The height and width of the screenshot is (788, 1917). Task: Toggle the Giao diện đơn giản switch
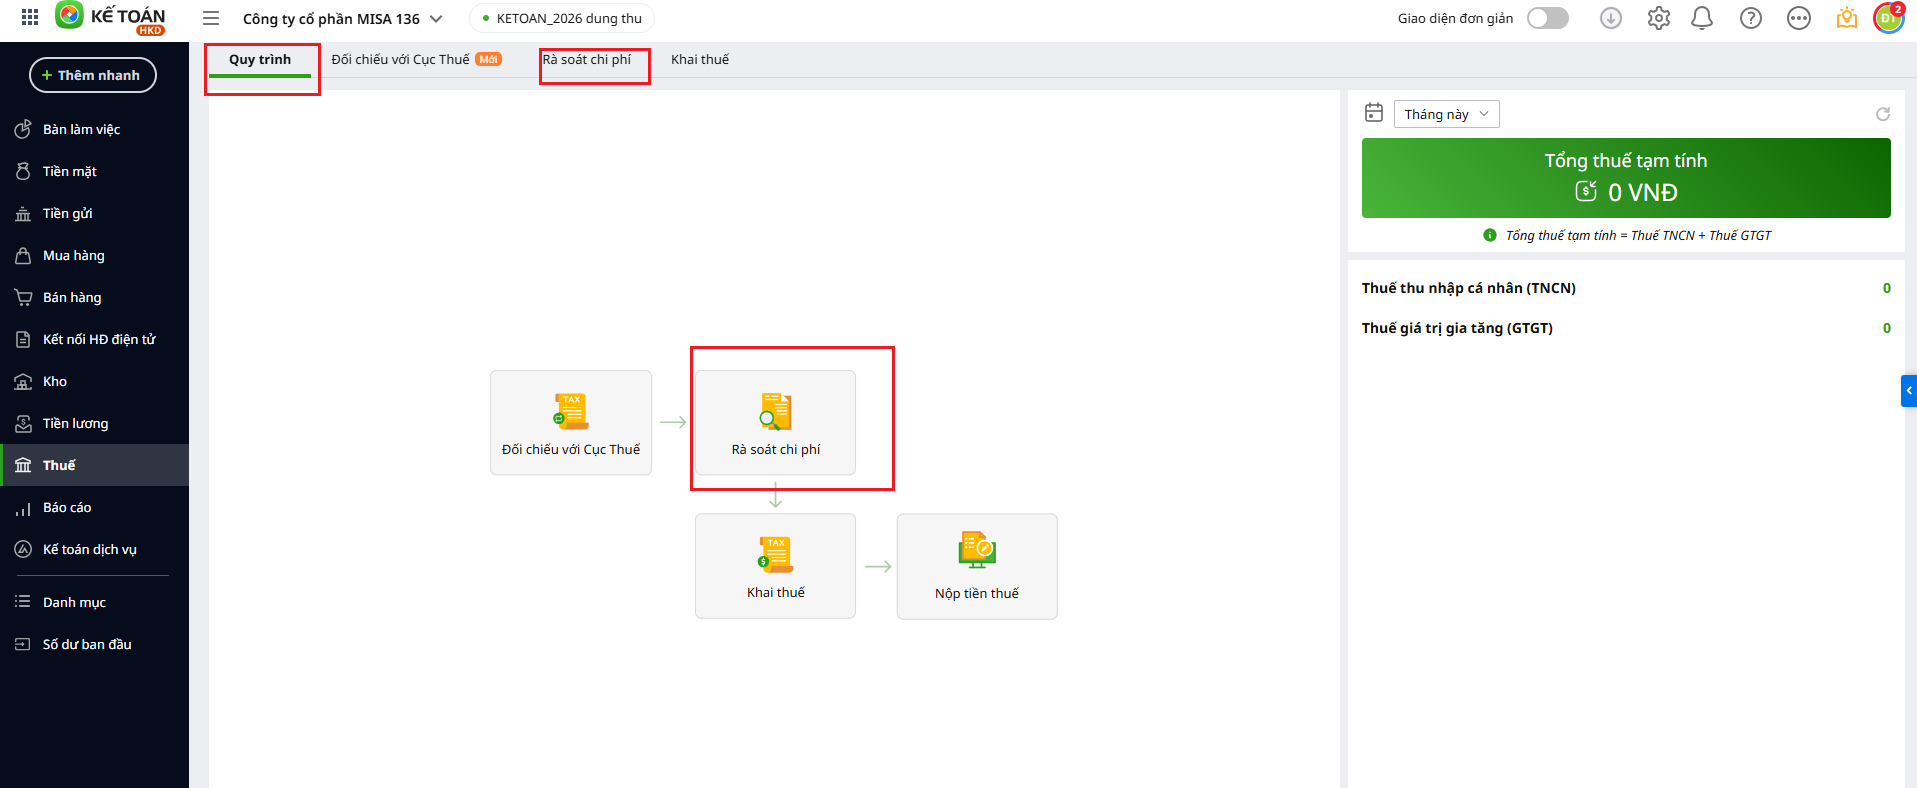click(1547, 18)
